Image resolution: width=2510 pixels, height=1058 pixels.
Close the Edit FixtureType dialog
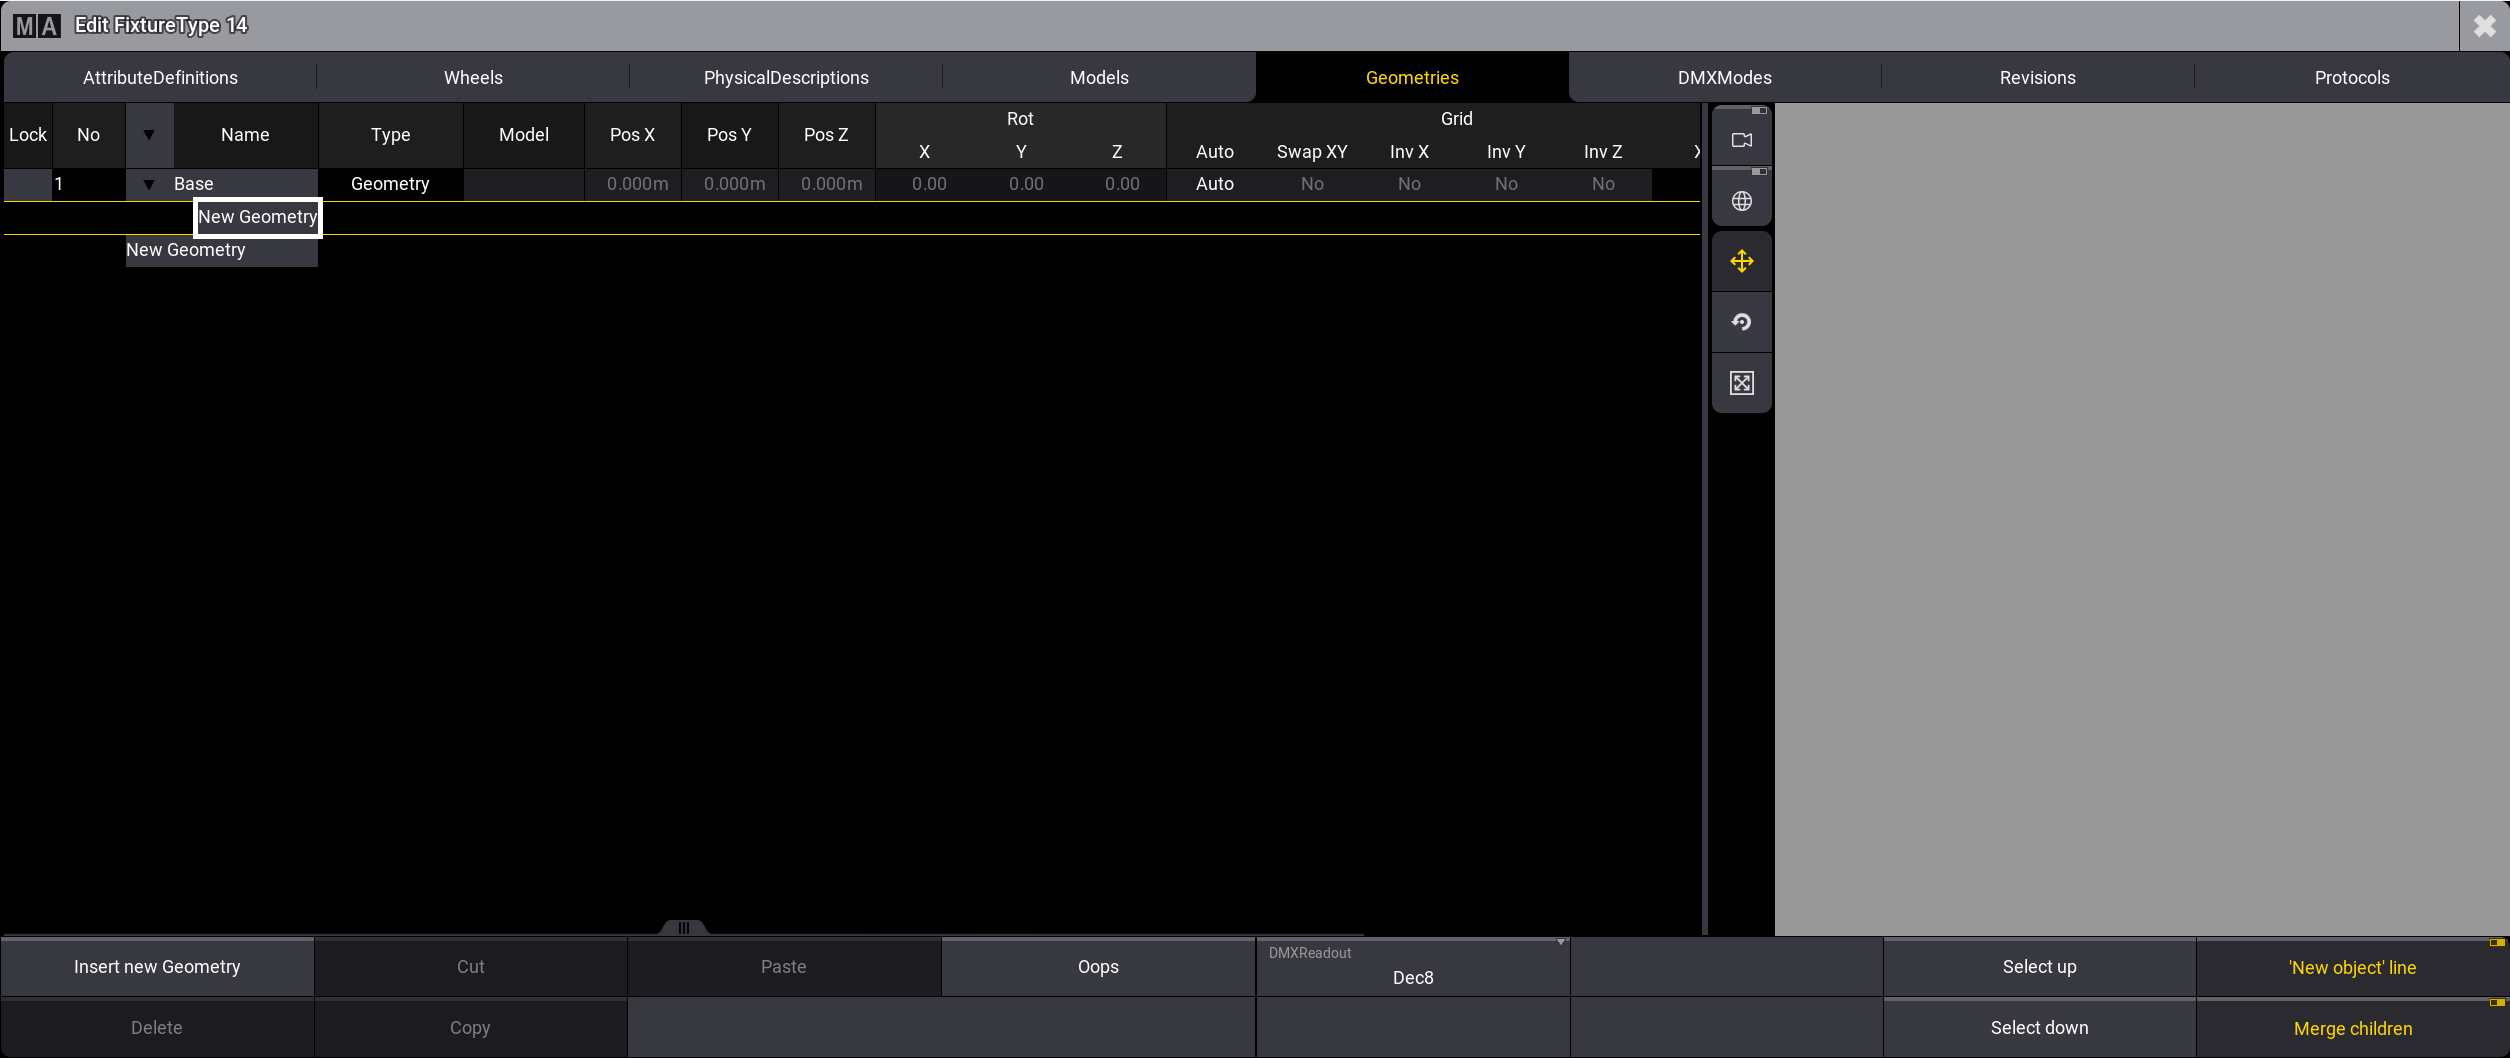click(2484, 26)
